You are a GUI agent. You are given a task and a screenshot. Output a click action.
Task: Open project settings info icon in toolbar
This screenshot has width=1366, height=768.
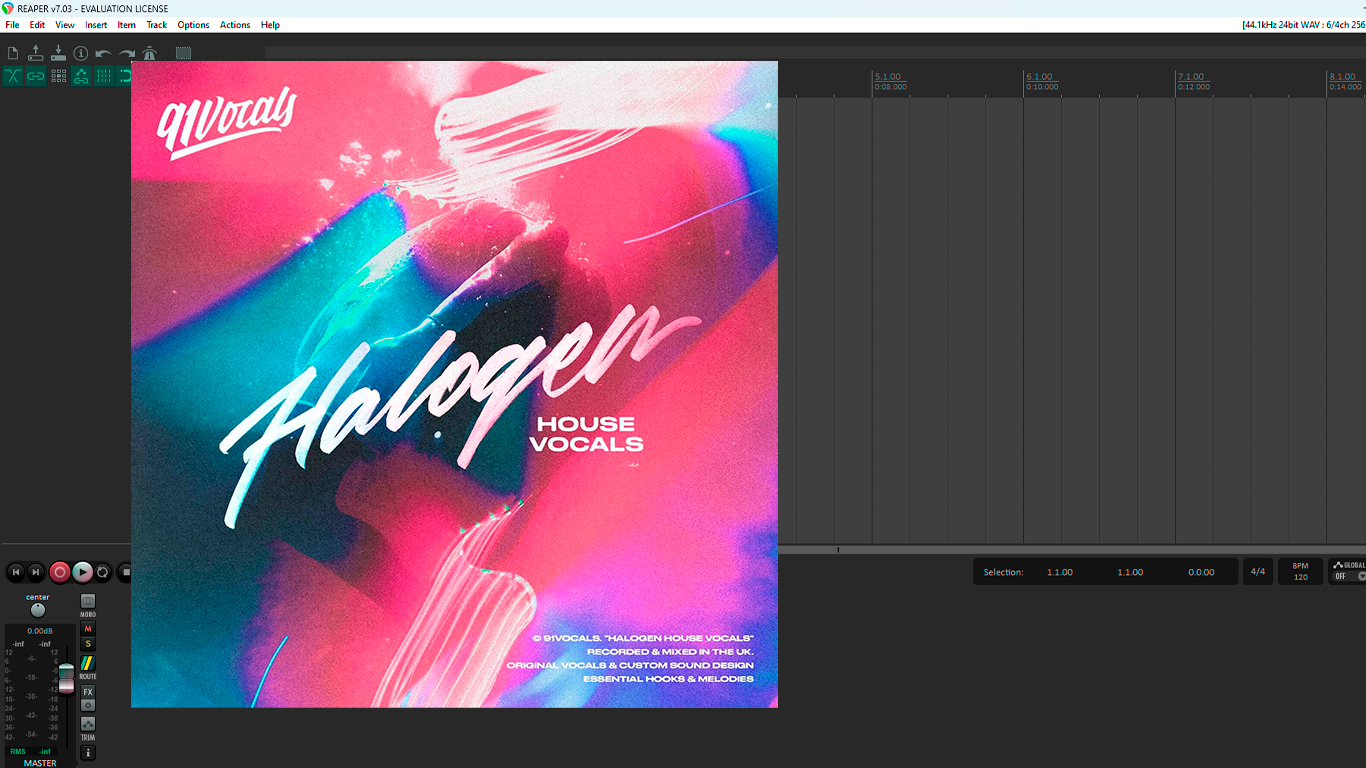coord(81,53)
